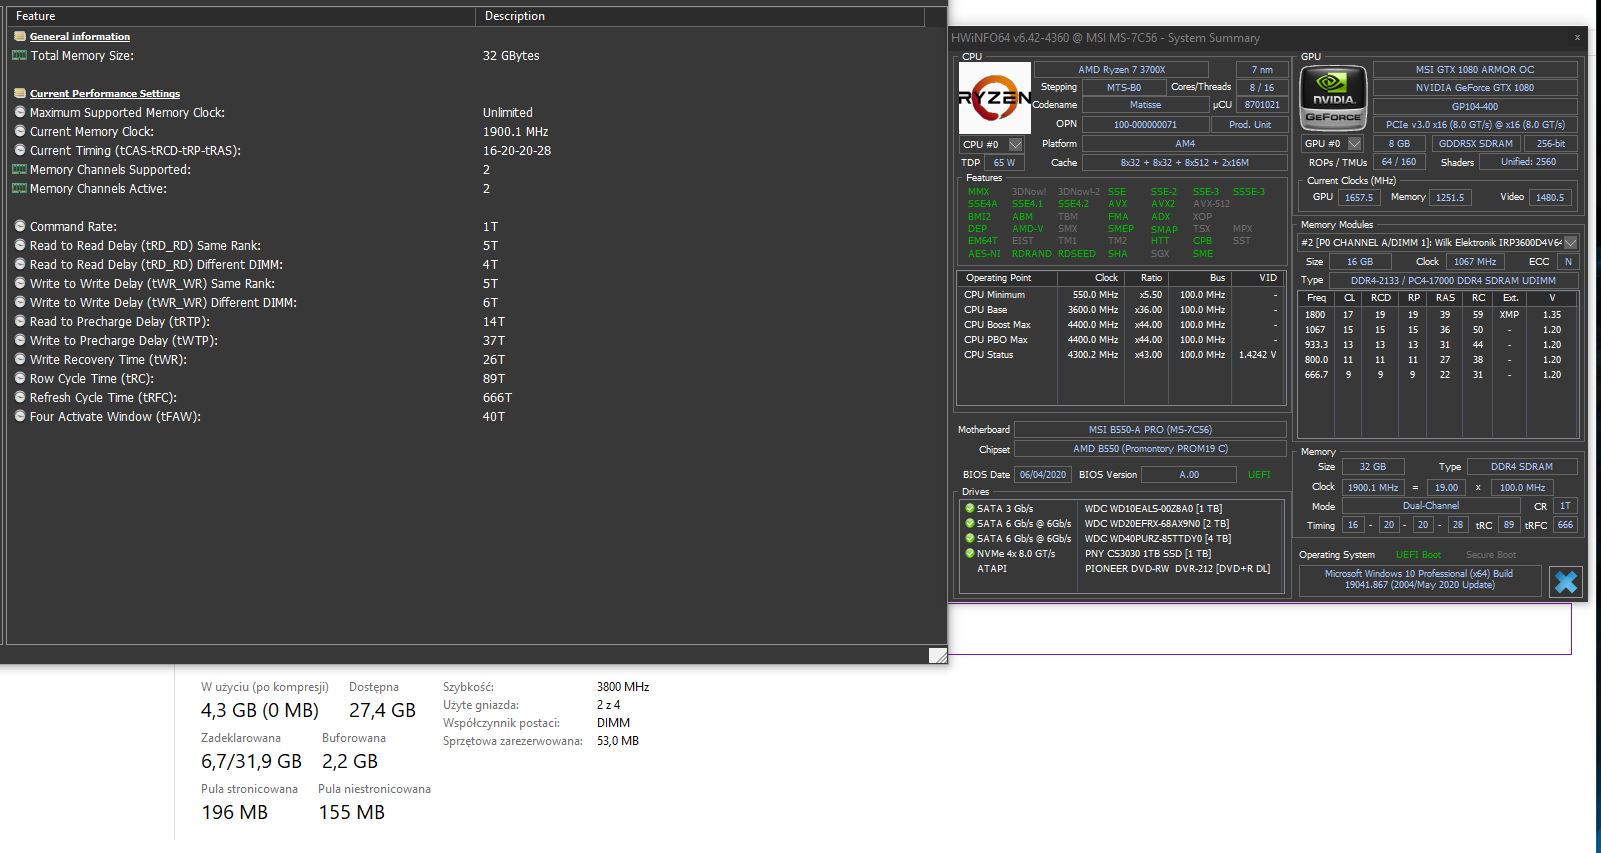Click the GPU clock 1657.5 field
The height and width of the screenshot is (853, 1601).
1359,197
